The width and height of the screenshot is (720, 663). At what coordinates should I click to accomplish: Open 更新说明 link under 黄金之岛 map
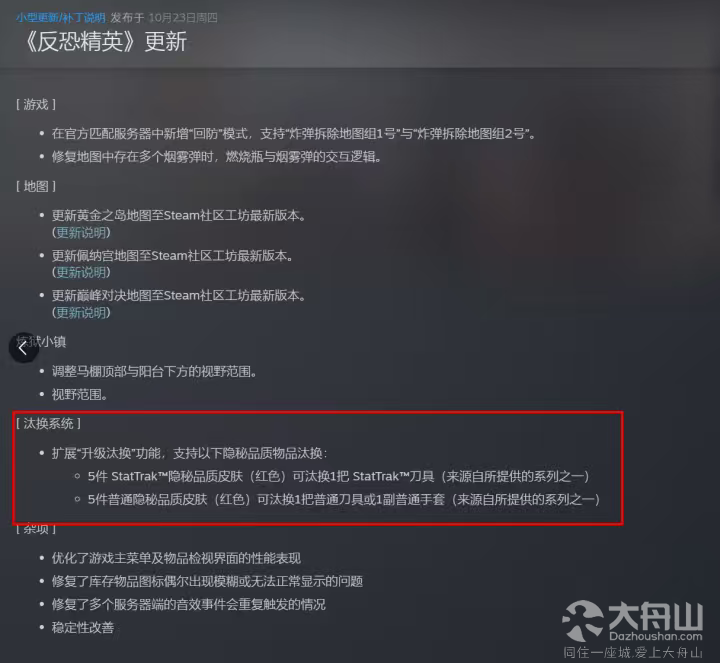tap(83, 232)
